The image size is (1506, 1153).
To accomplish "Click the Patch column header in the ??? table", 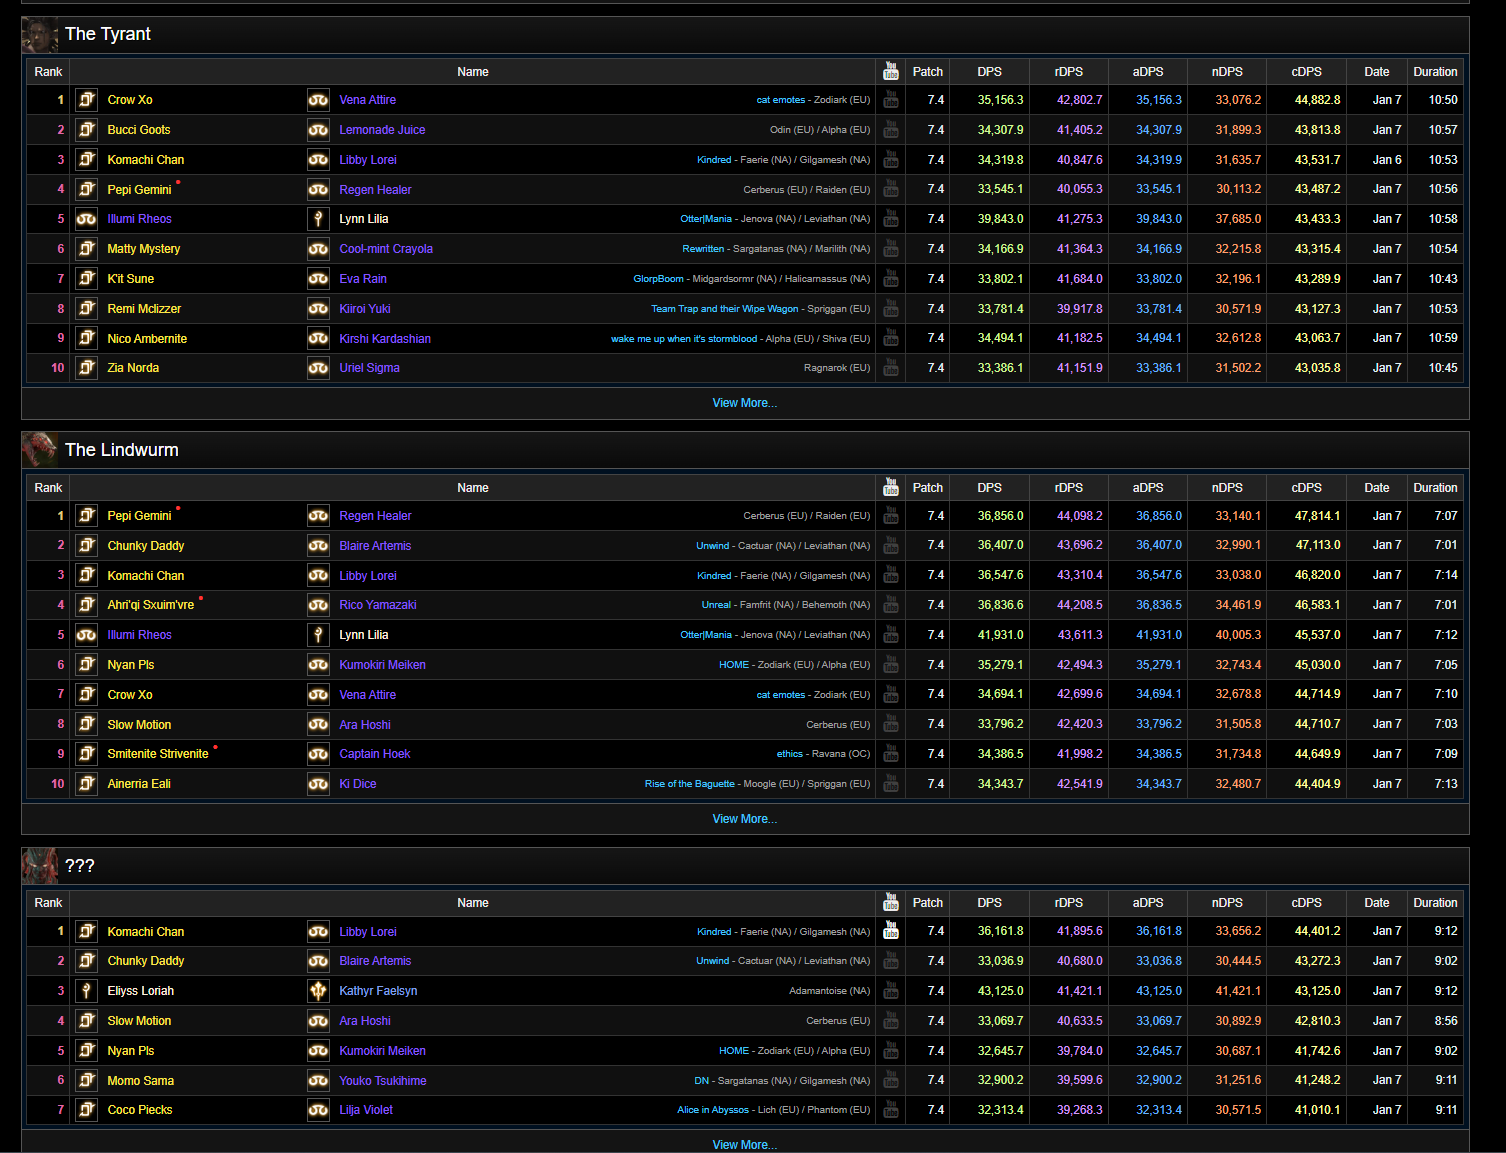I will [x=928, y=903].
